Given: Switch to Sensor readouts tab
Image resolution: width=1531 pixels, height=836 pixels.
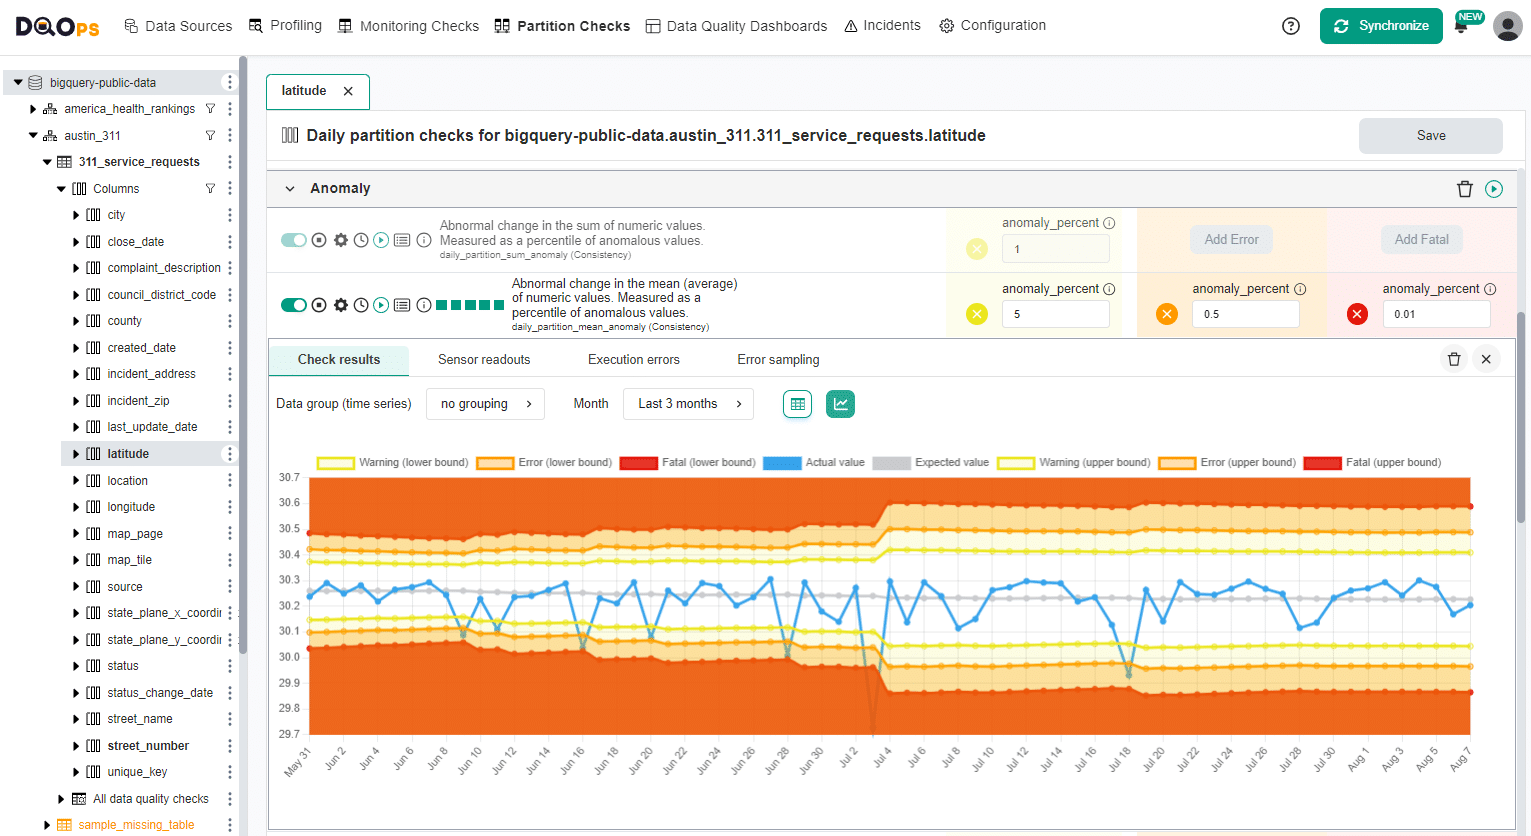Looking at the screenshot, I should [484, 360].
